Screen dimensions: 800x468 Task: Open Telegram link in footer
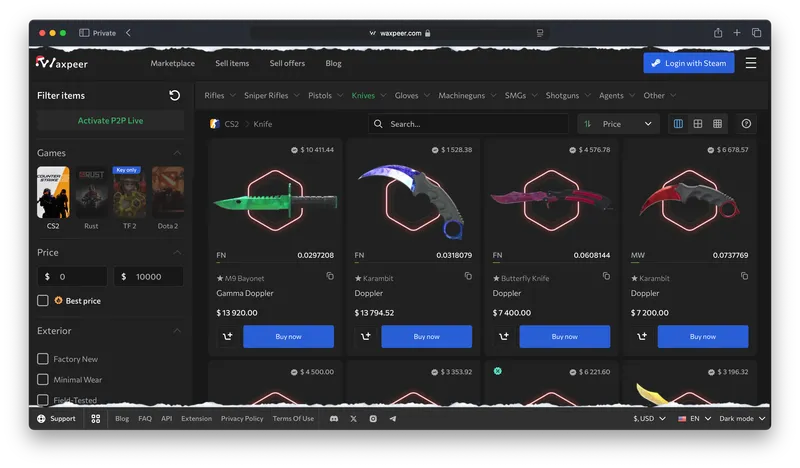pyautogui.click(x=393, y=418)
